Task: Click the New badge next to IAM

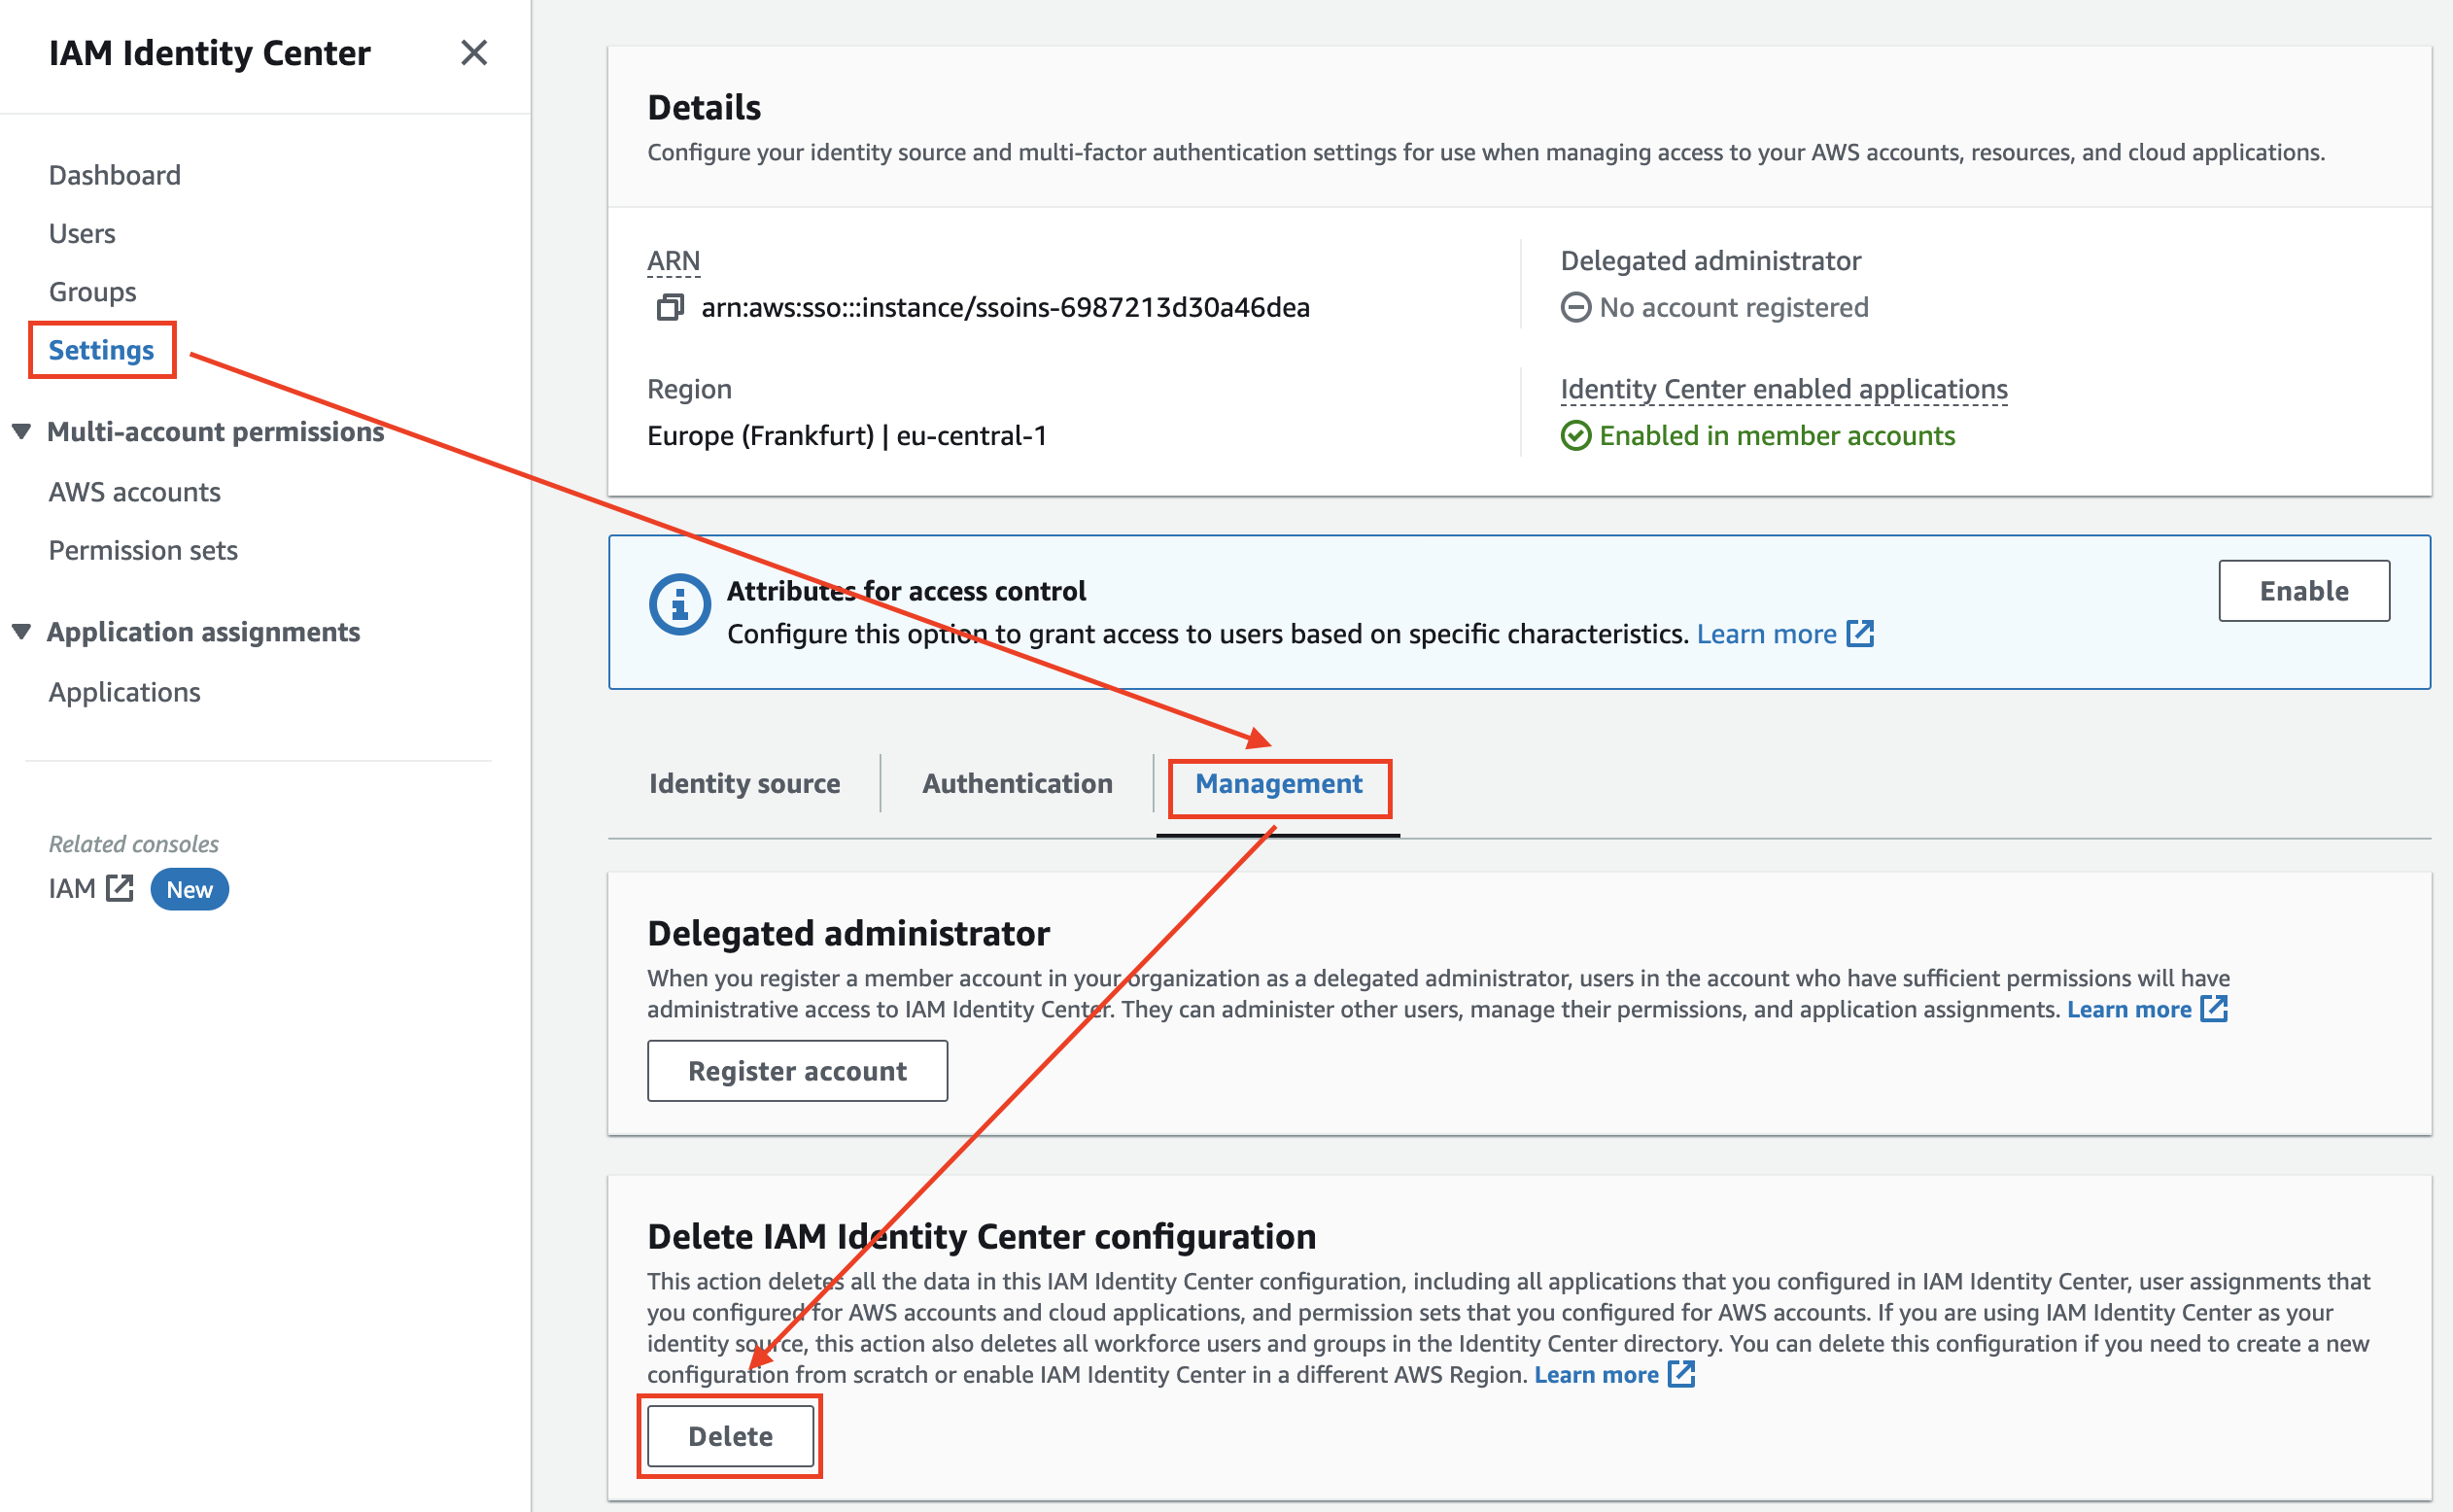Action: [189, 889]
